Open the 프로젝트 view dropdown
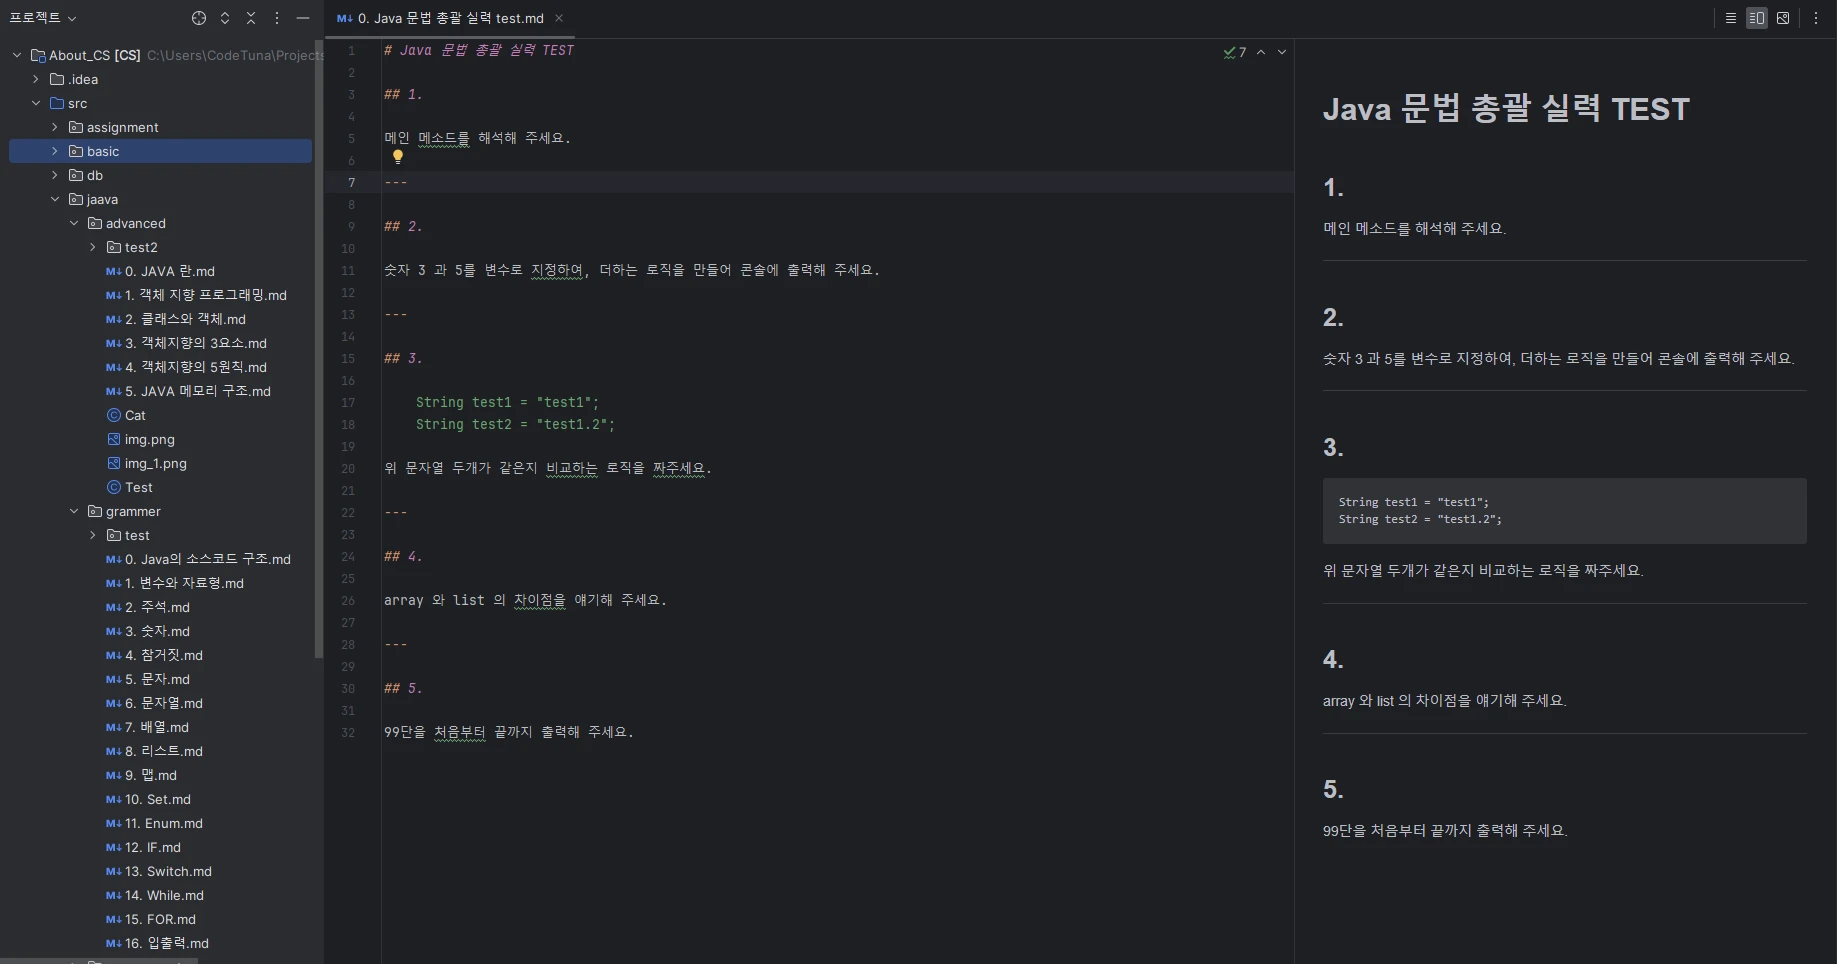Image resolution: width=1837 pixels, height=964 pixels. [43, 18]
